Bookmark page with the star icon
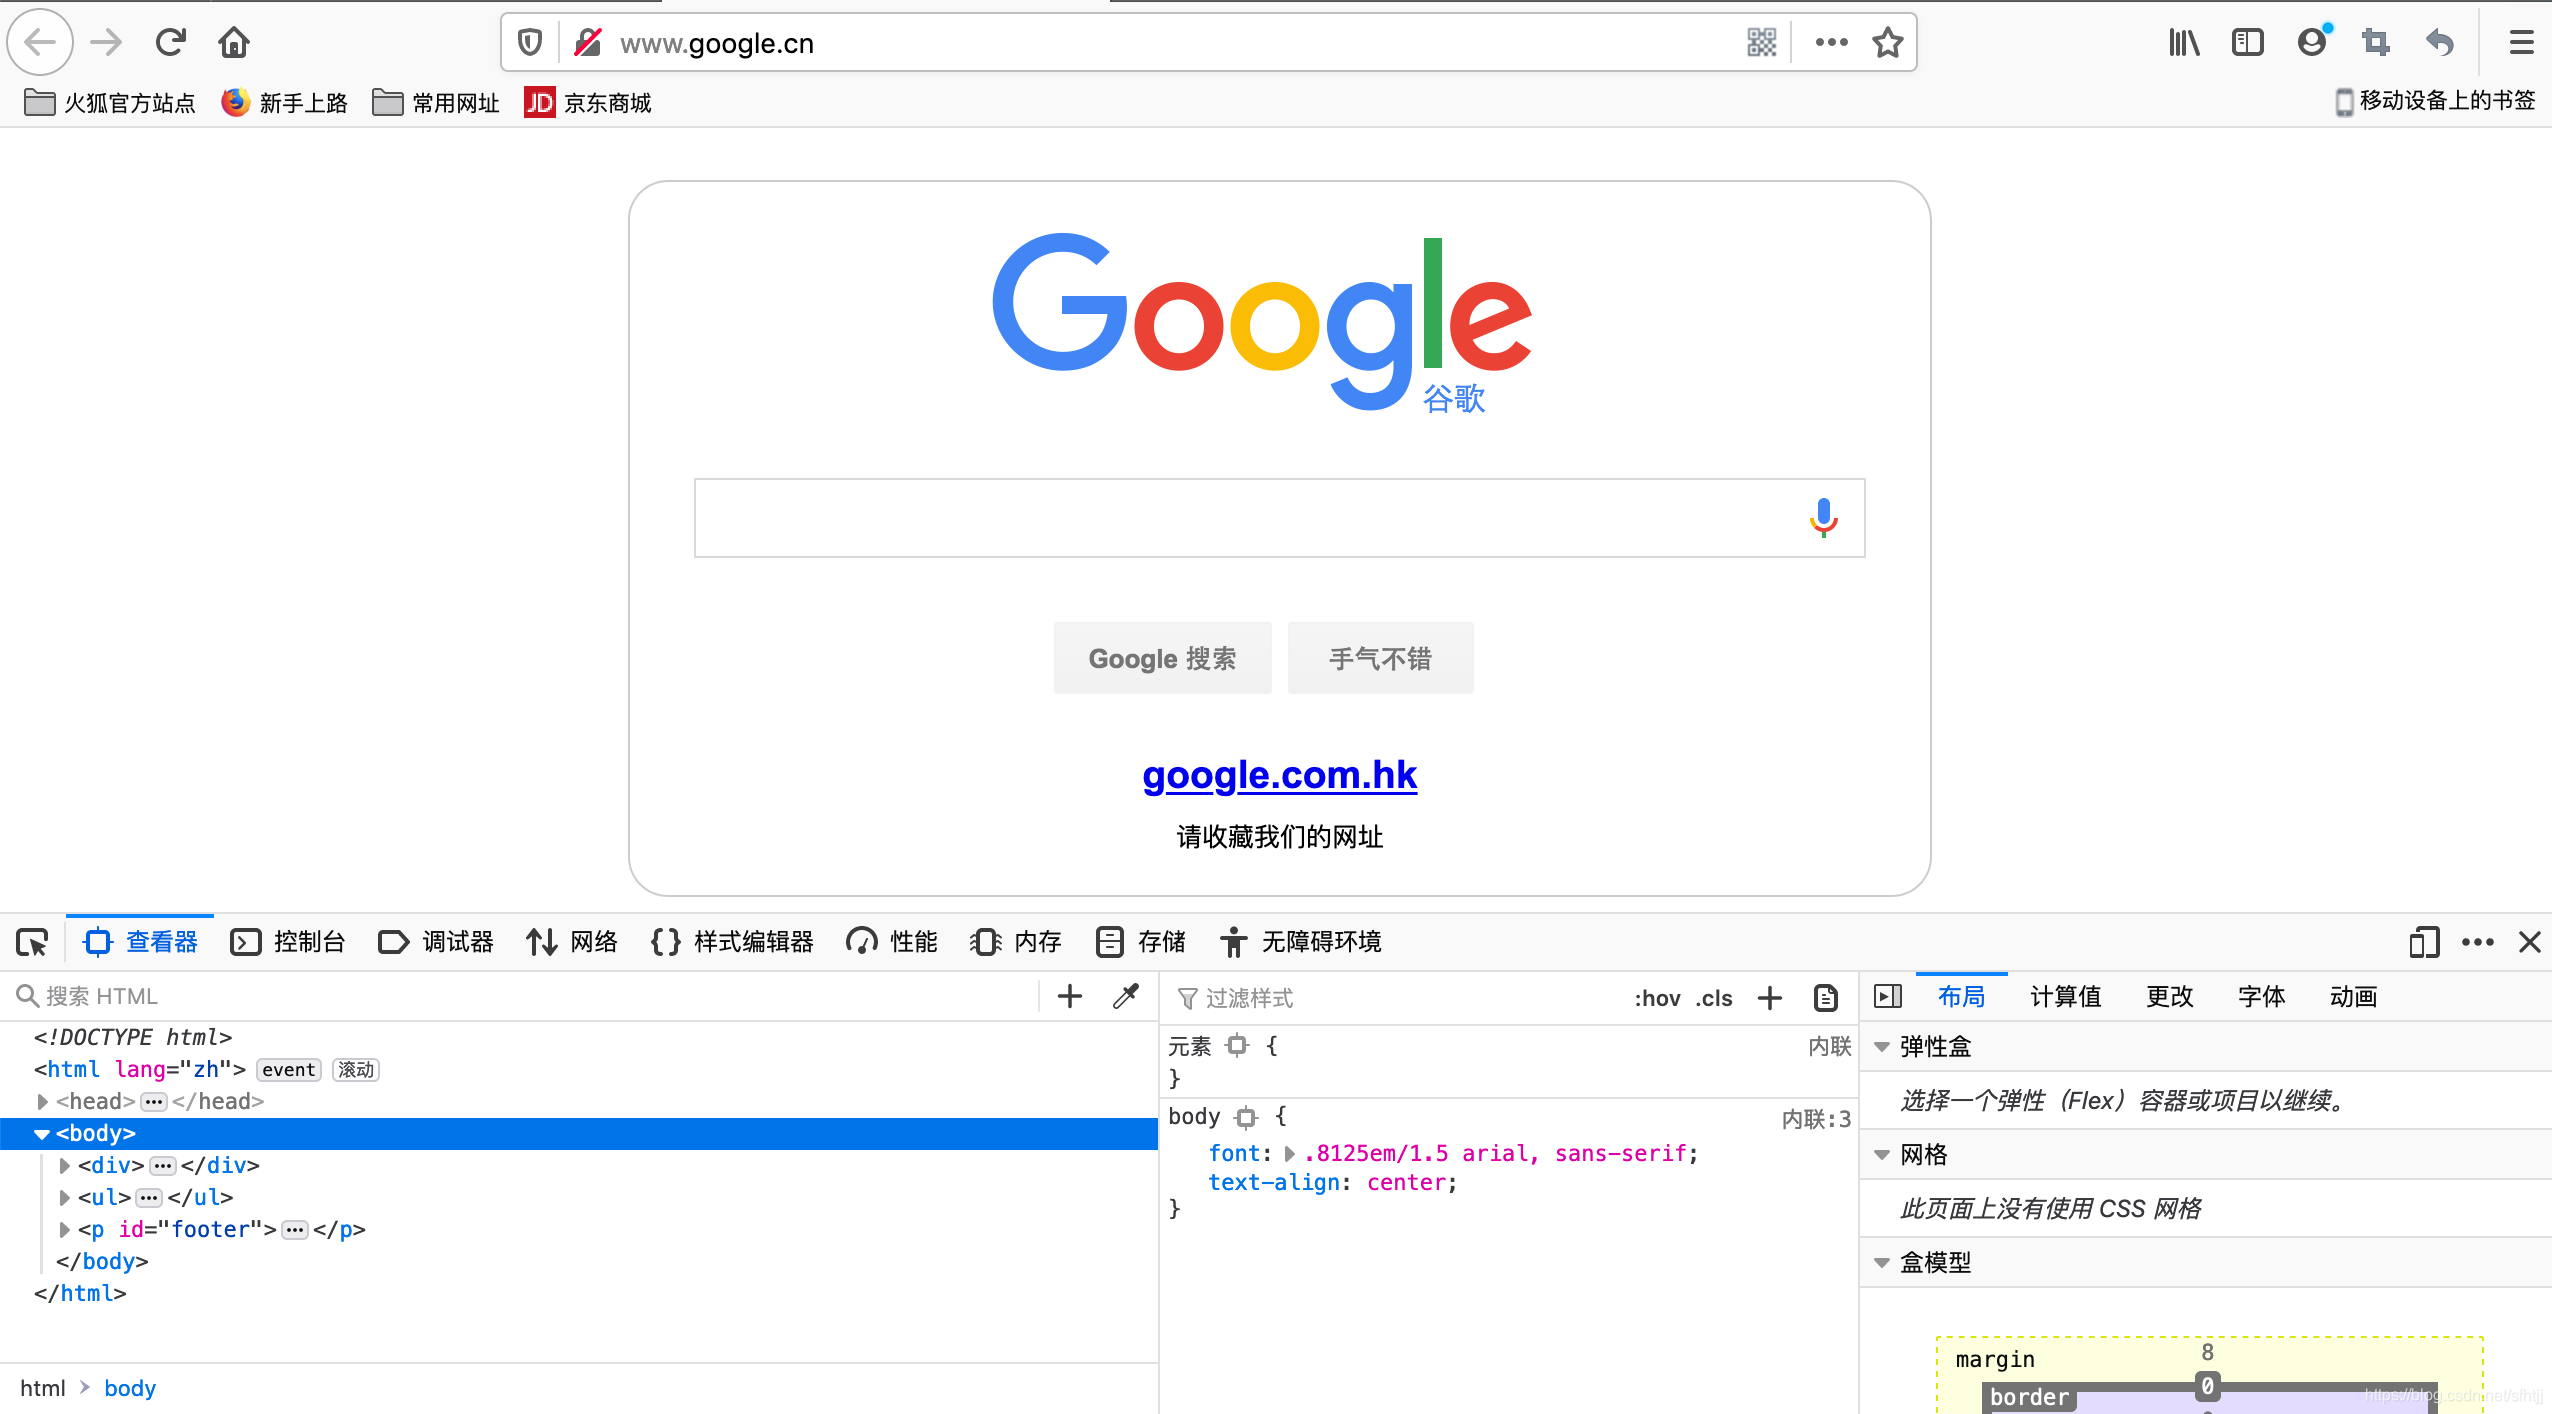Viewport: 2552px width, 1414px height. (x=1887, y=43)
